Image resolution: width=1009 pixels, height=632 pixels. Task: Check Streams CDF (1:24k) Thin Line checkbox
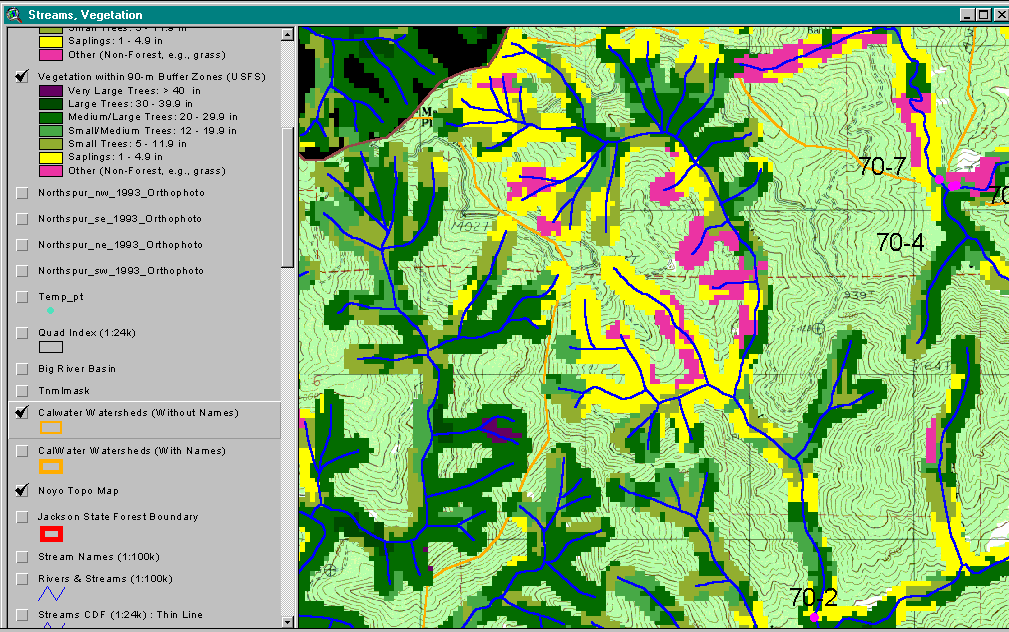22,615
